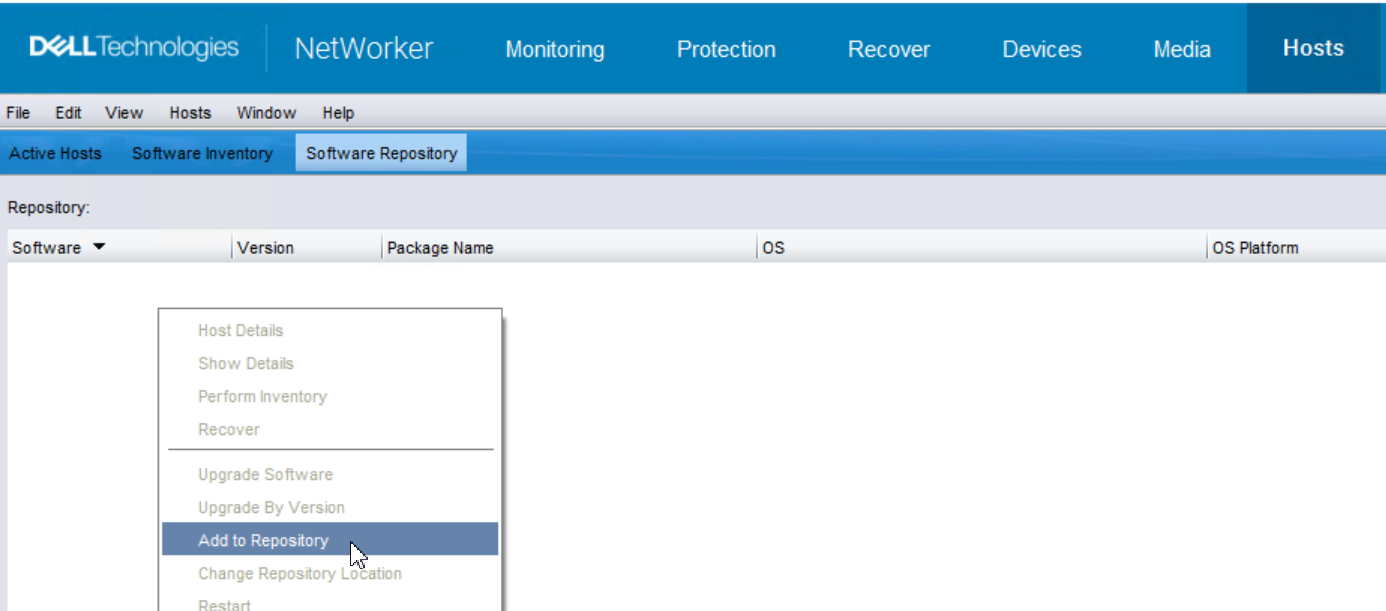Screen dimensions: 1386x611
Task: Open the Protection section
Action: point(726,49)
